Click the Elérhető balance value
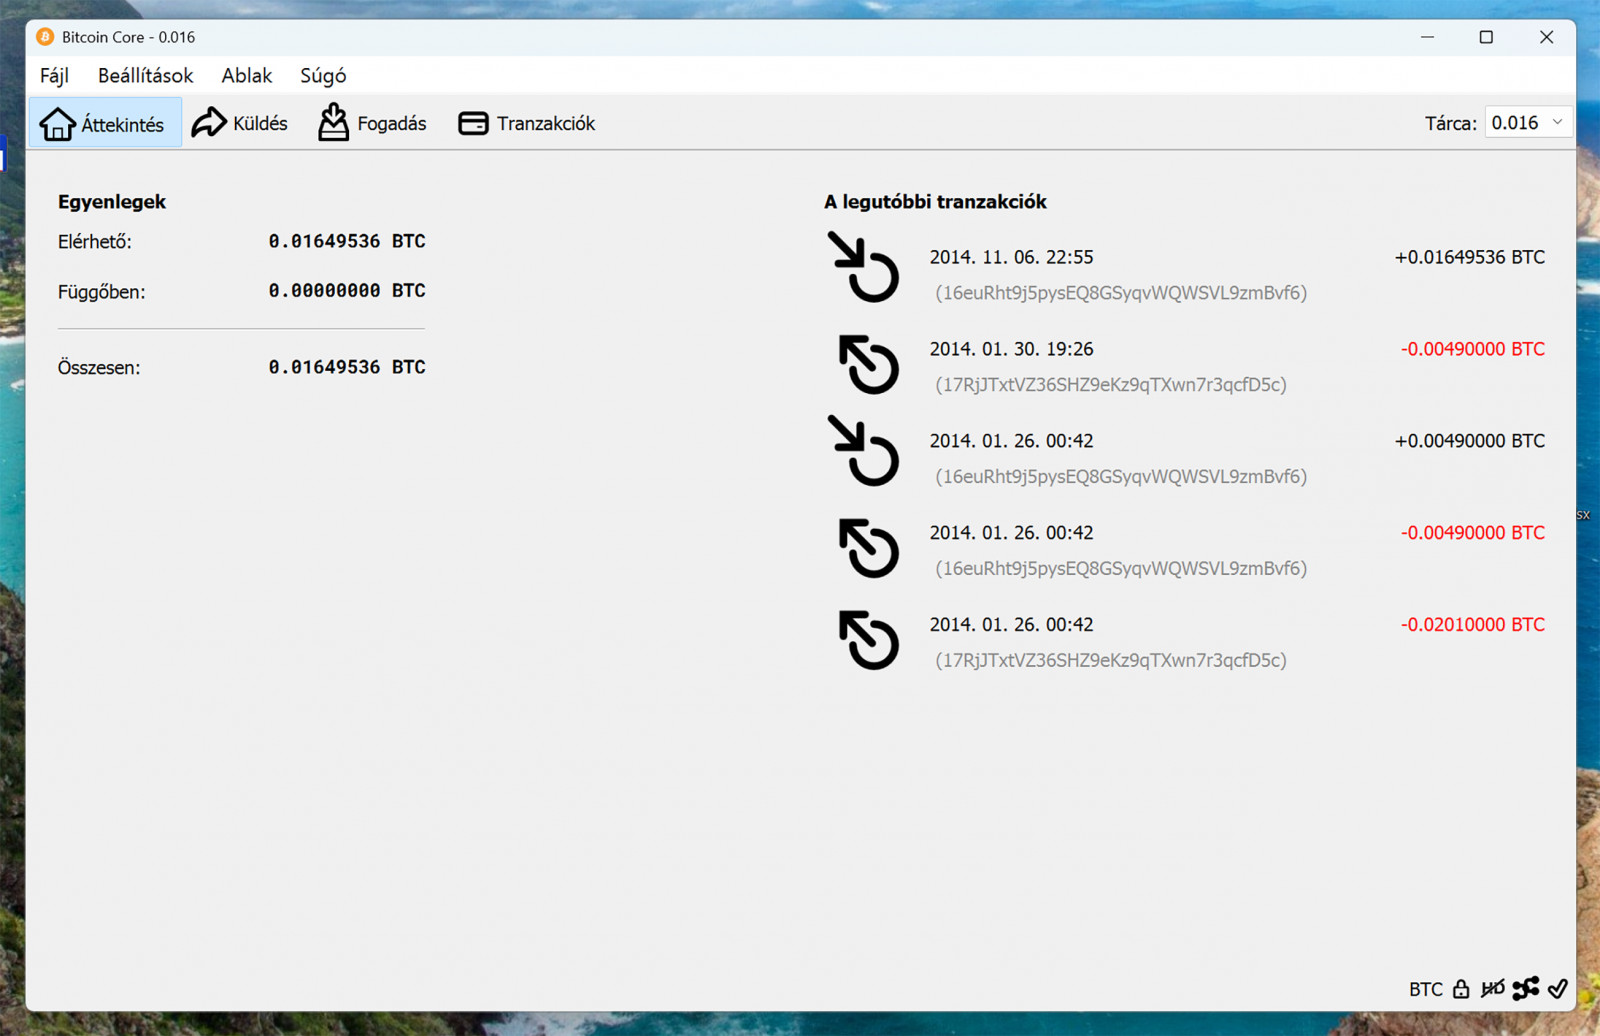 (347, 241)
